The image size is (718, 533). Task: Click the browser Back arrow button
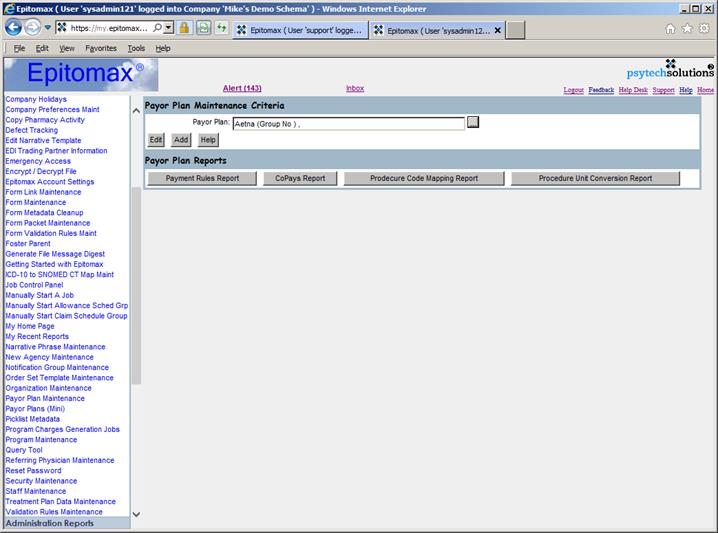click(x=14, y=28)
